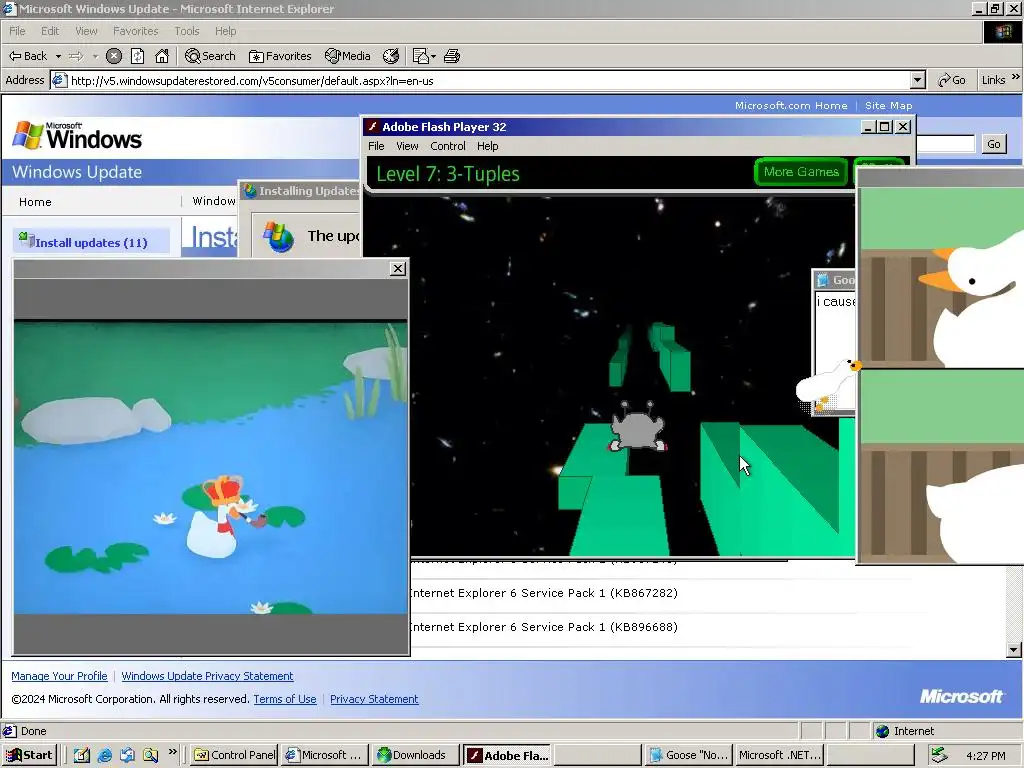Click the Internet zone globe in status bar
The image size is (1024, 768).
882,731
